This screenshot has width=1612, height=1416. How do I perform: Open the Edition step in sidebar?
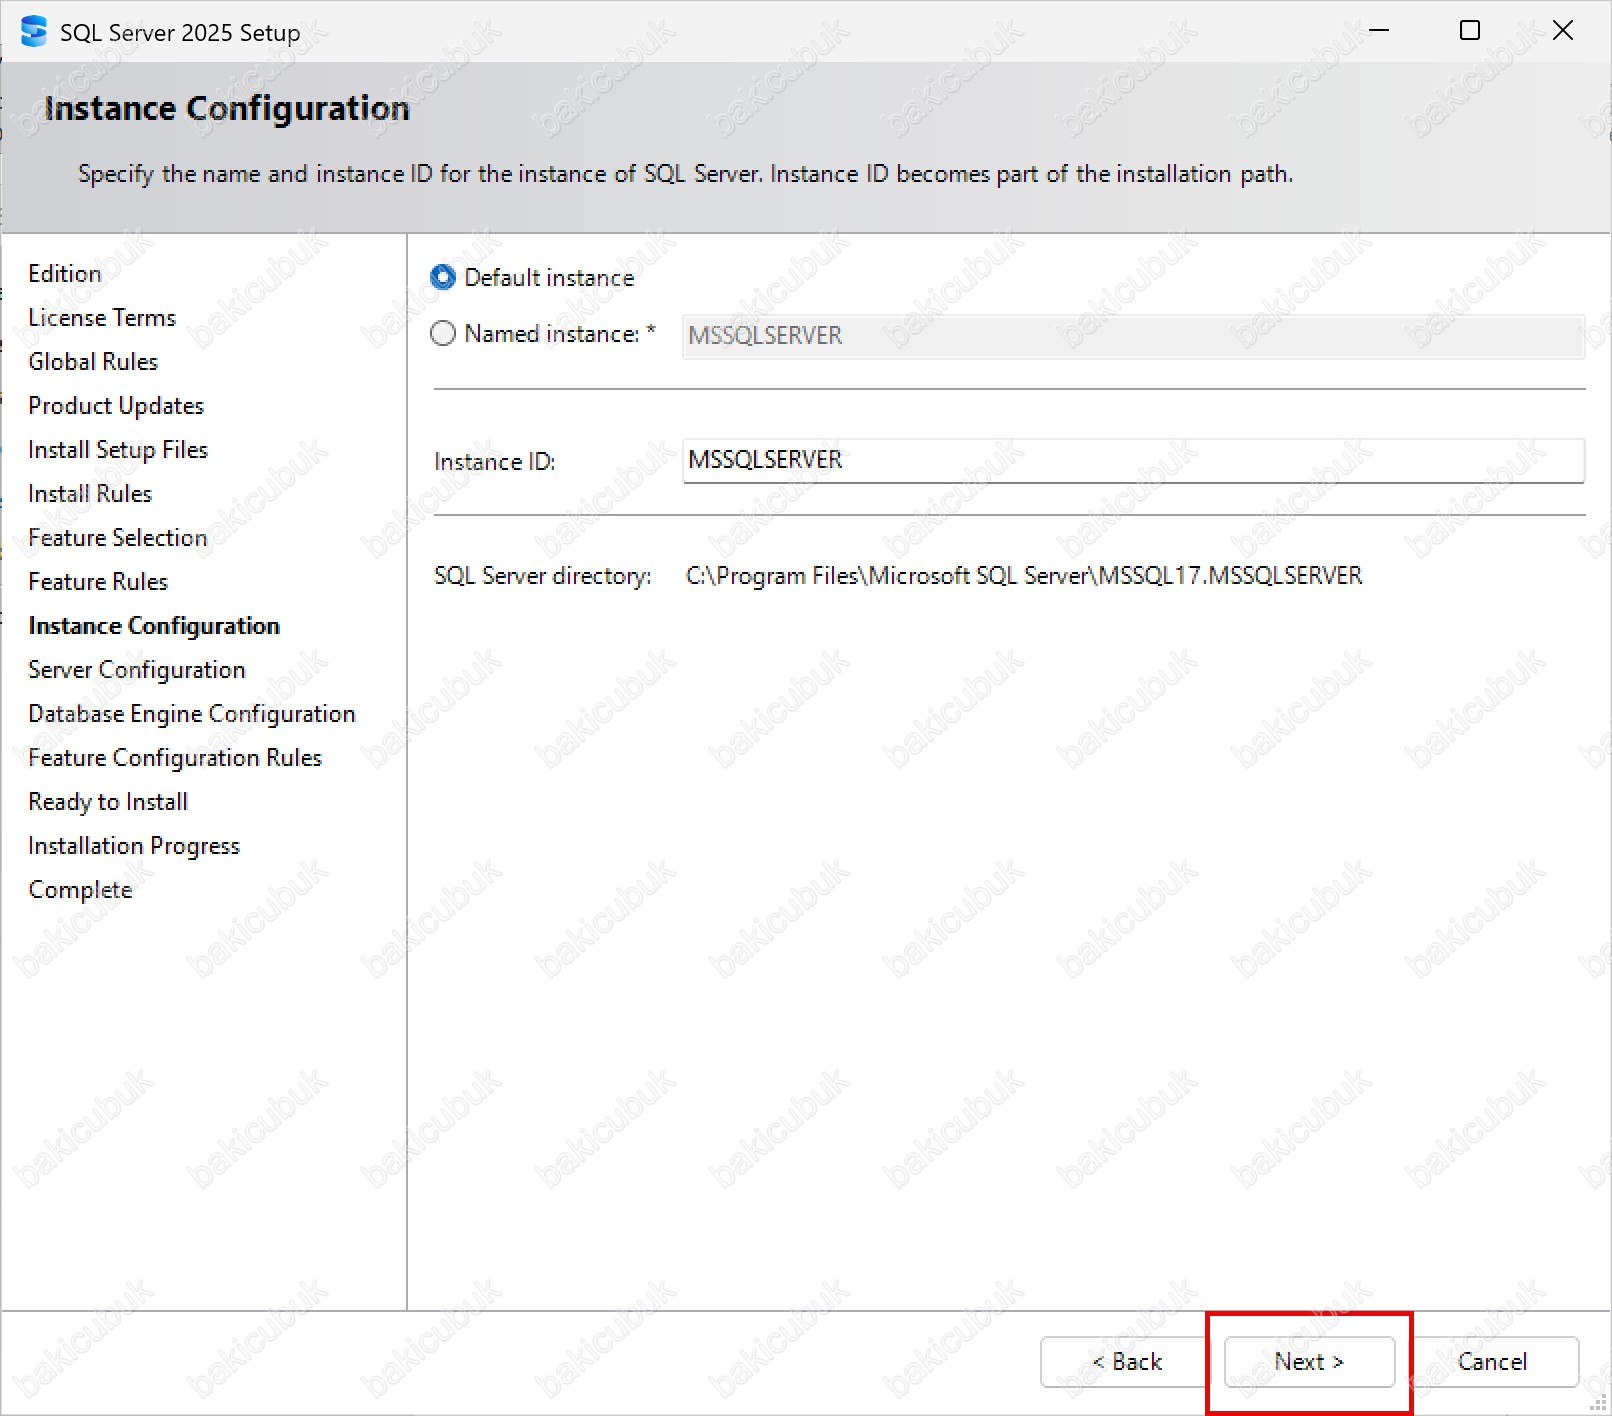(x=65, y=274)
